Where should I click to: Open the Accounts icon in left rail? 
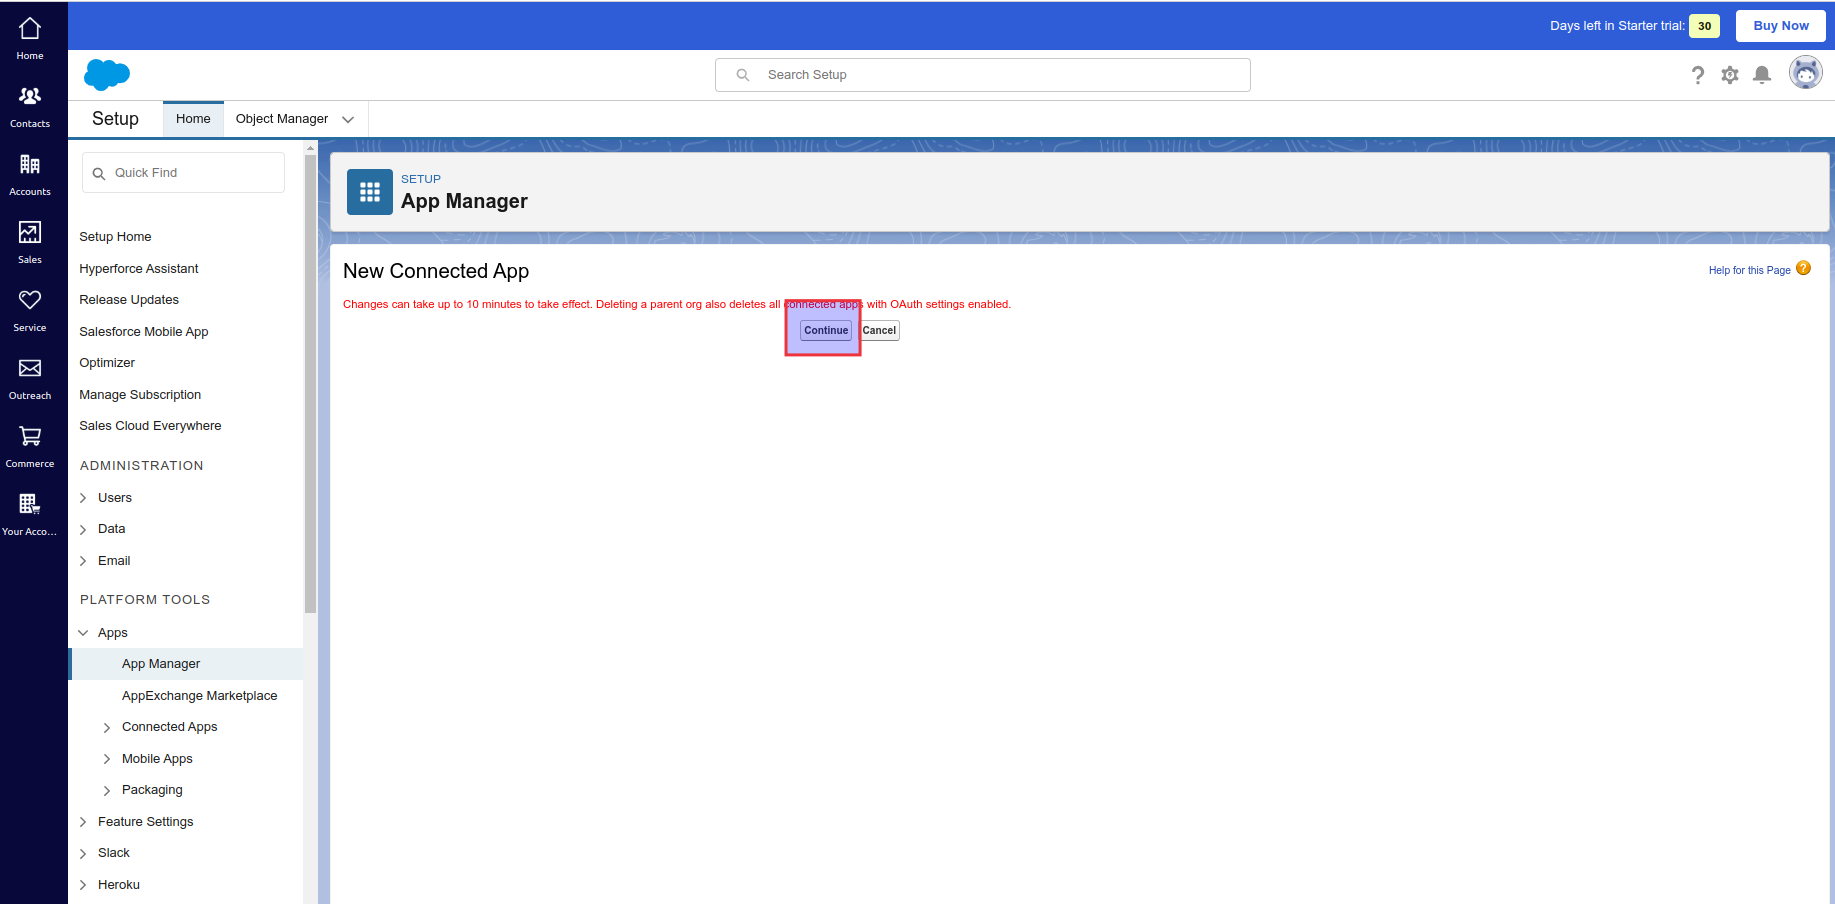pos(30,164)
